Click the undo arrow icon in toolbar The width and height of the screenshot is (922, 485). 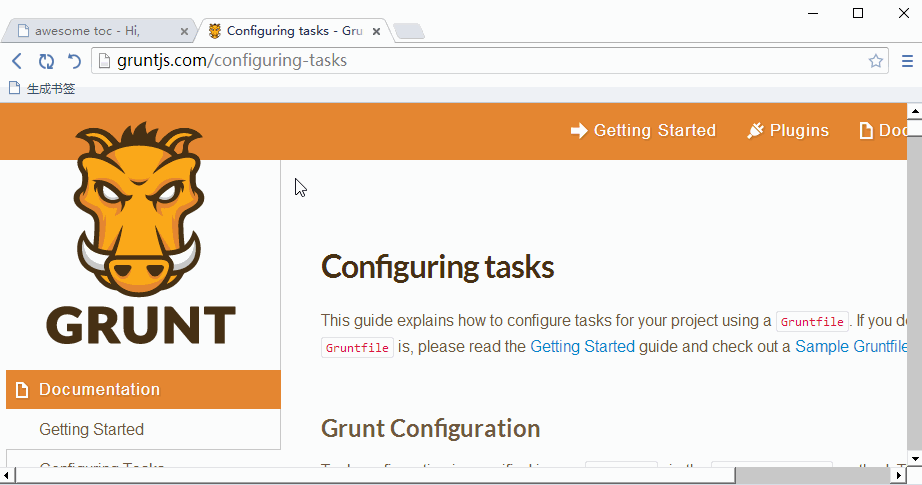tap(74, 61)
